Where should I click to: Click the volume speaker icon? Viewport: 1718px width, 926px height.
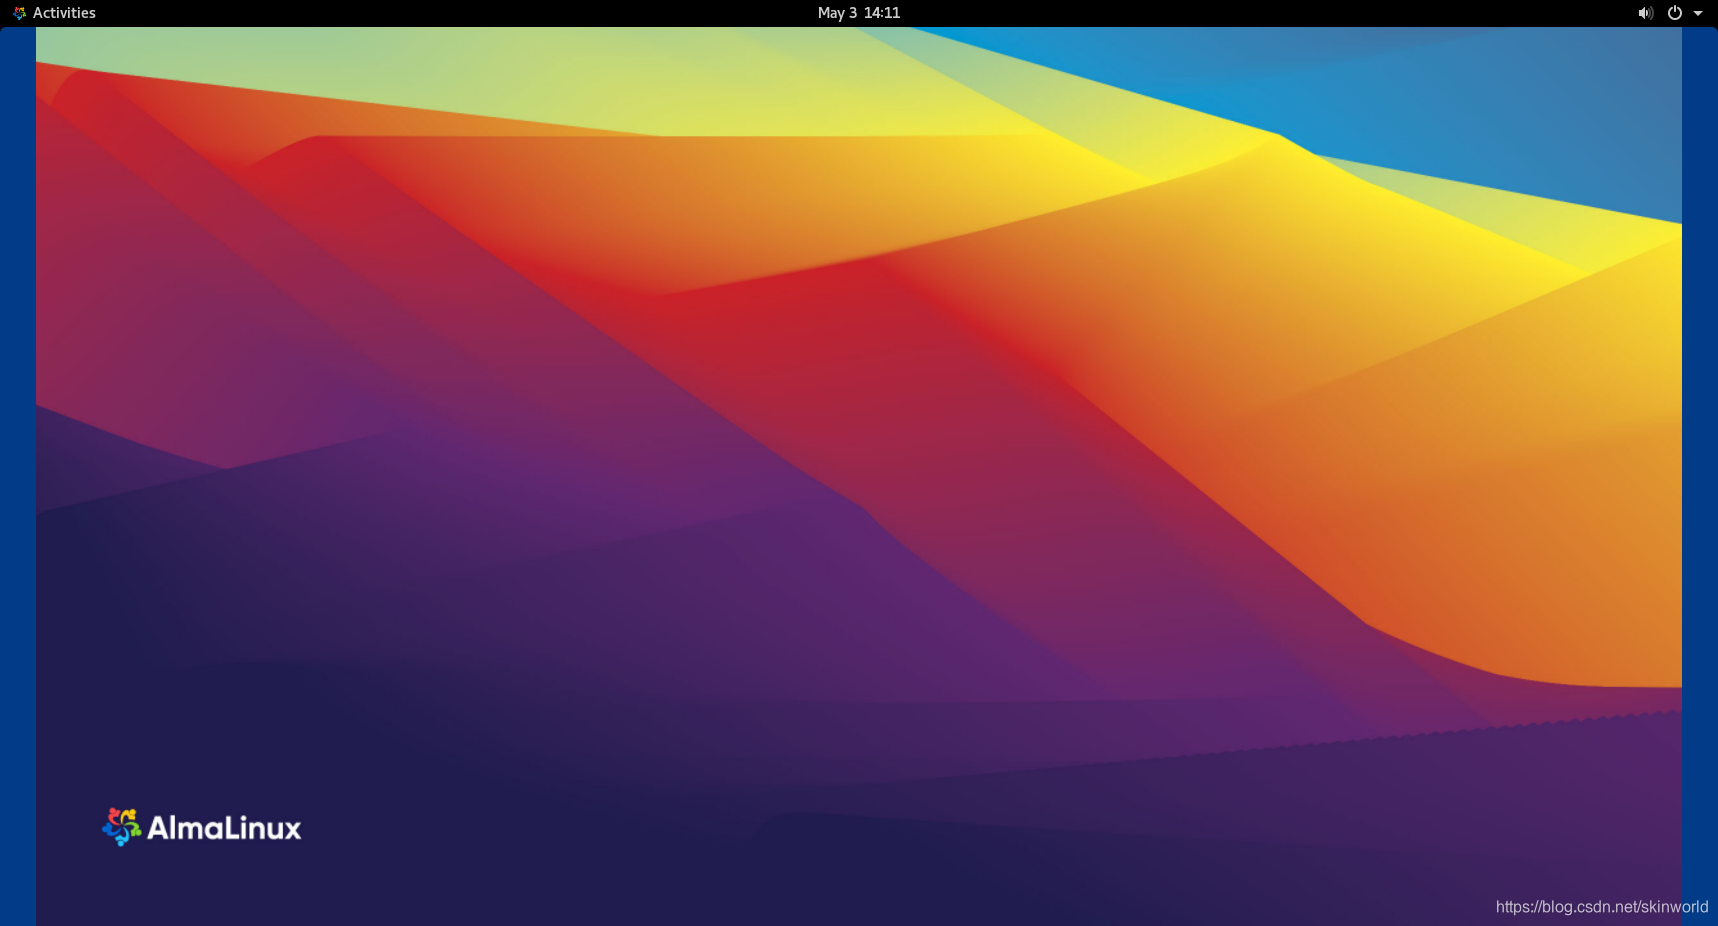pos(1645,13)
